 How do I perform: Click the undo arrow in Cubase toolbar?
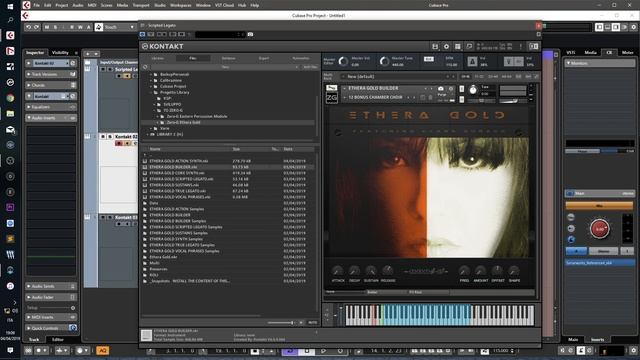point(29,27)
